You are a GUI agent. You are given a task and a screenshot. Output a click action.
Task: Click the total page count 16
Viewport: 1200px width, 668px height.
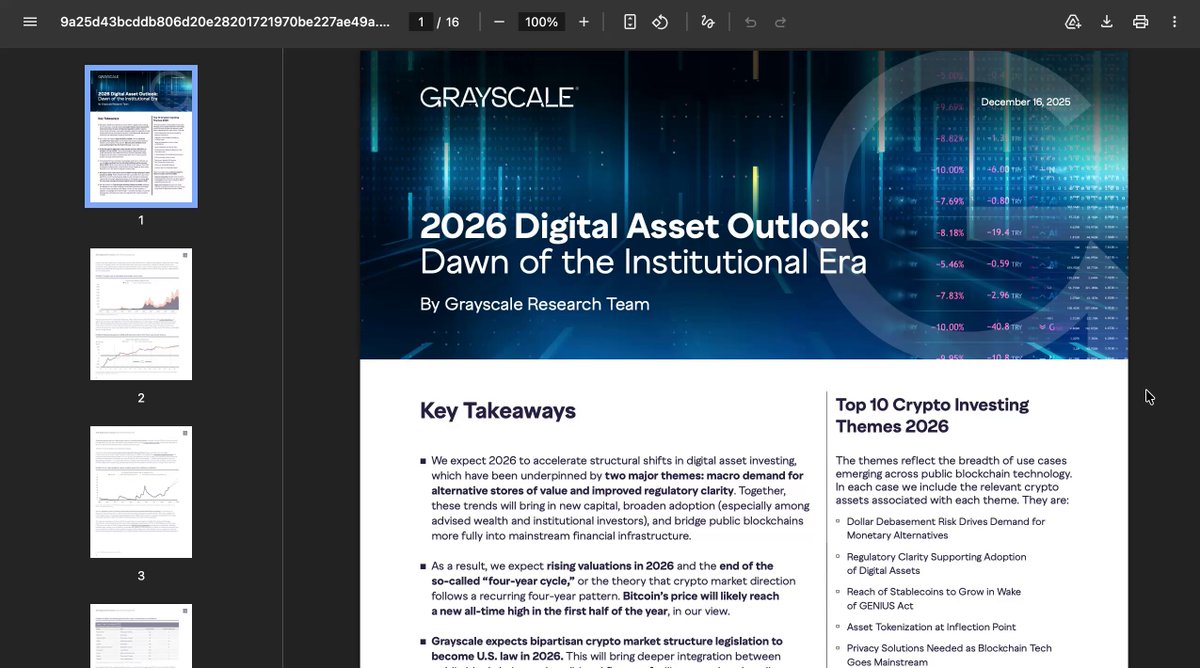click(452, 22)
